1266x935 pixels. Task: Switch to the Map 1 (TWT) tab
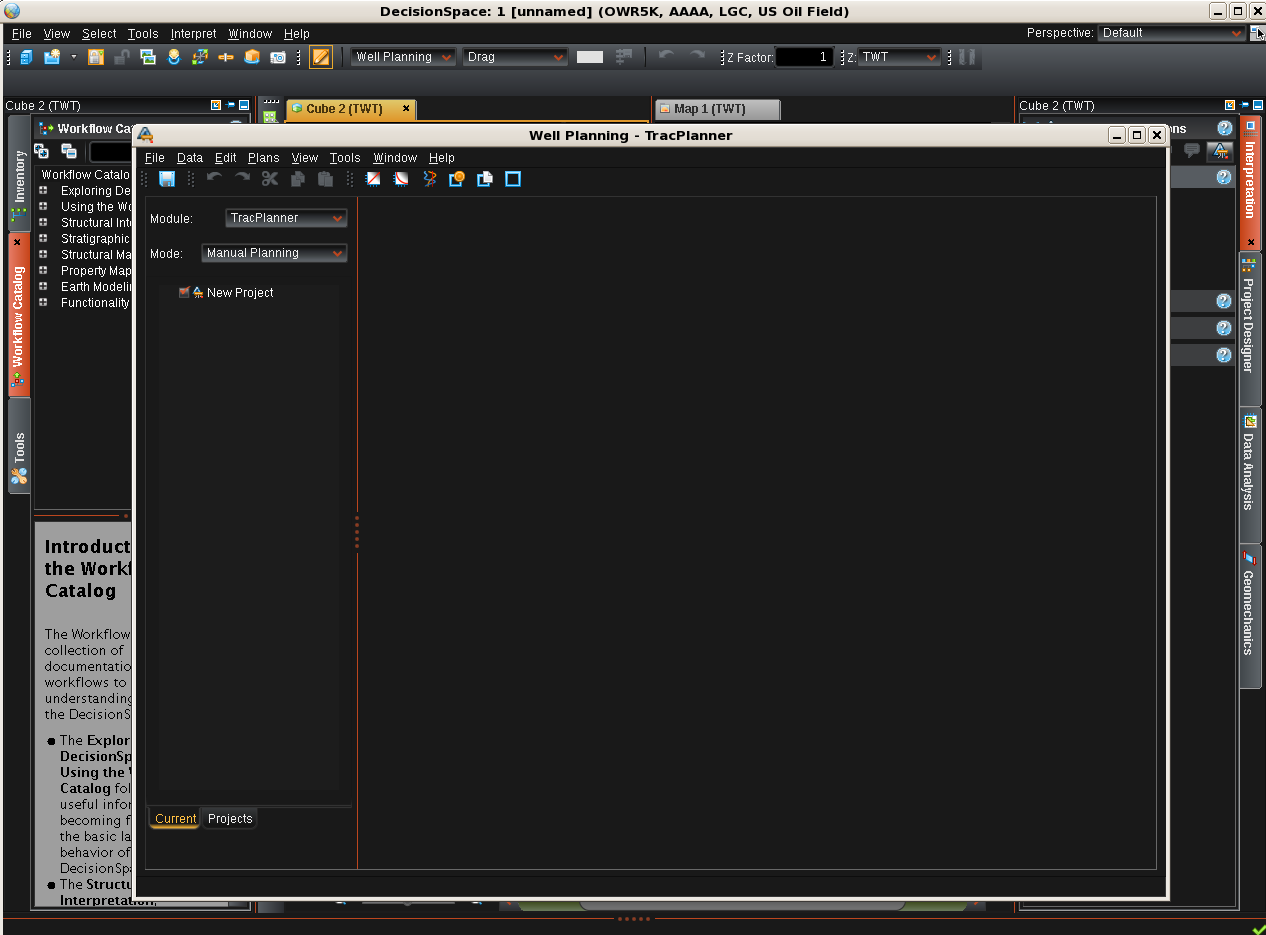click(717, 109)
